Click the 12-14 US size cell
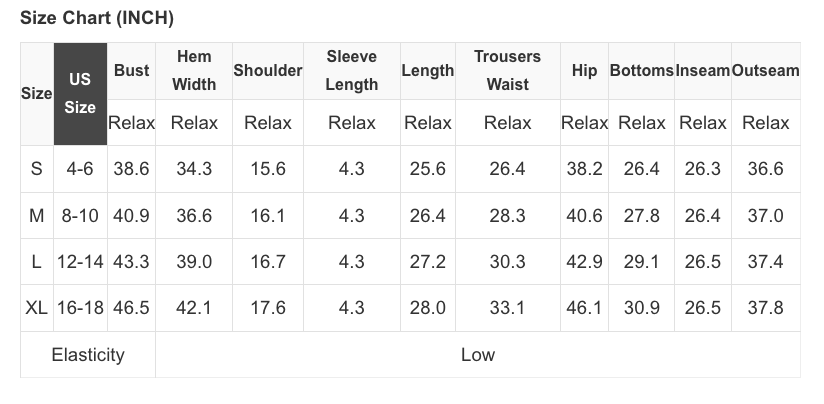The width and height of the screenshot is (824, 404). click(80, 262)
